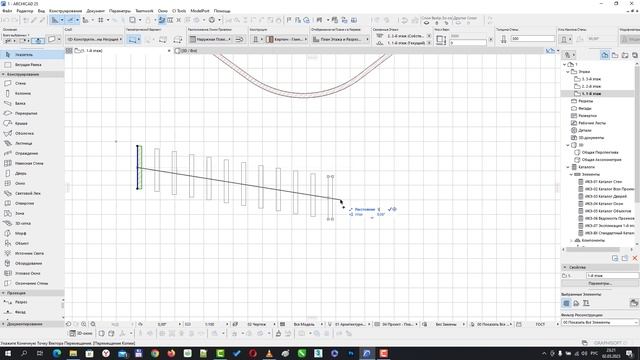
Task: Open the План Этажа и Разрез dropdown
Action: [340, 39]
